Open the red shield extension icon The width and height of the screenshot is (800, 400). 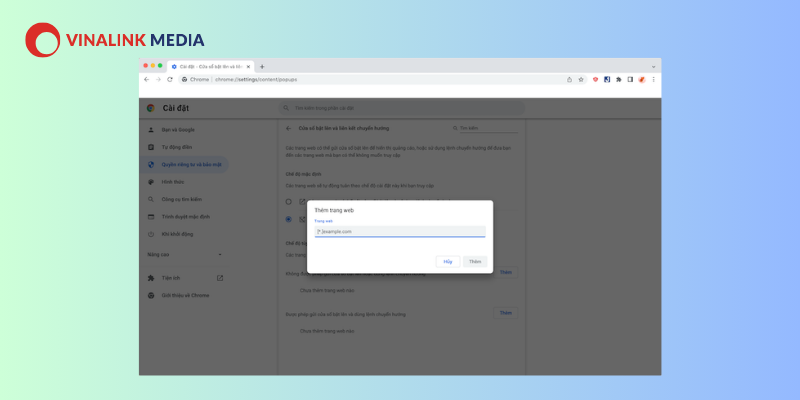(595, 80)
